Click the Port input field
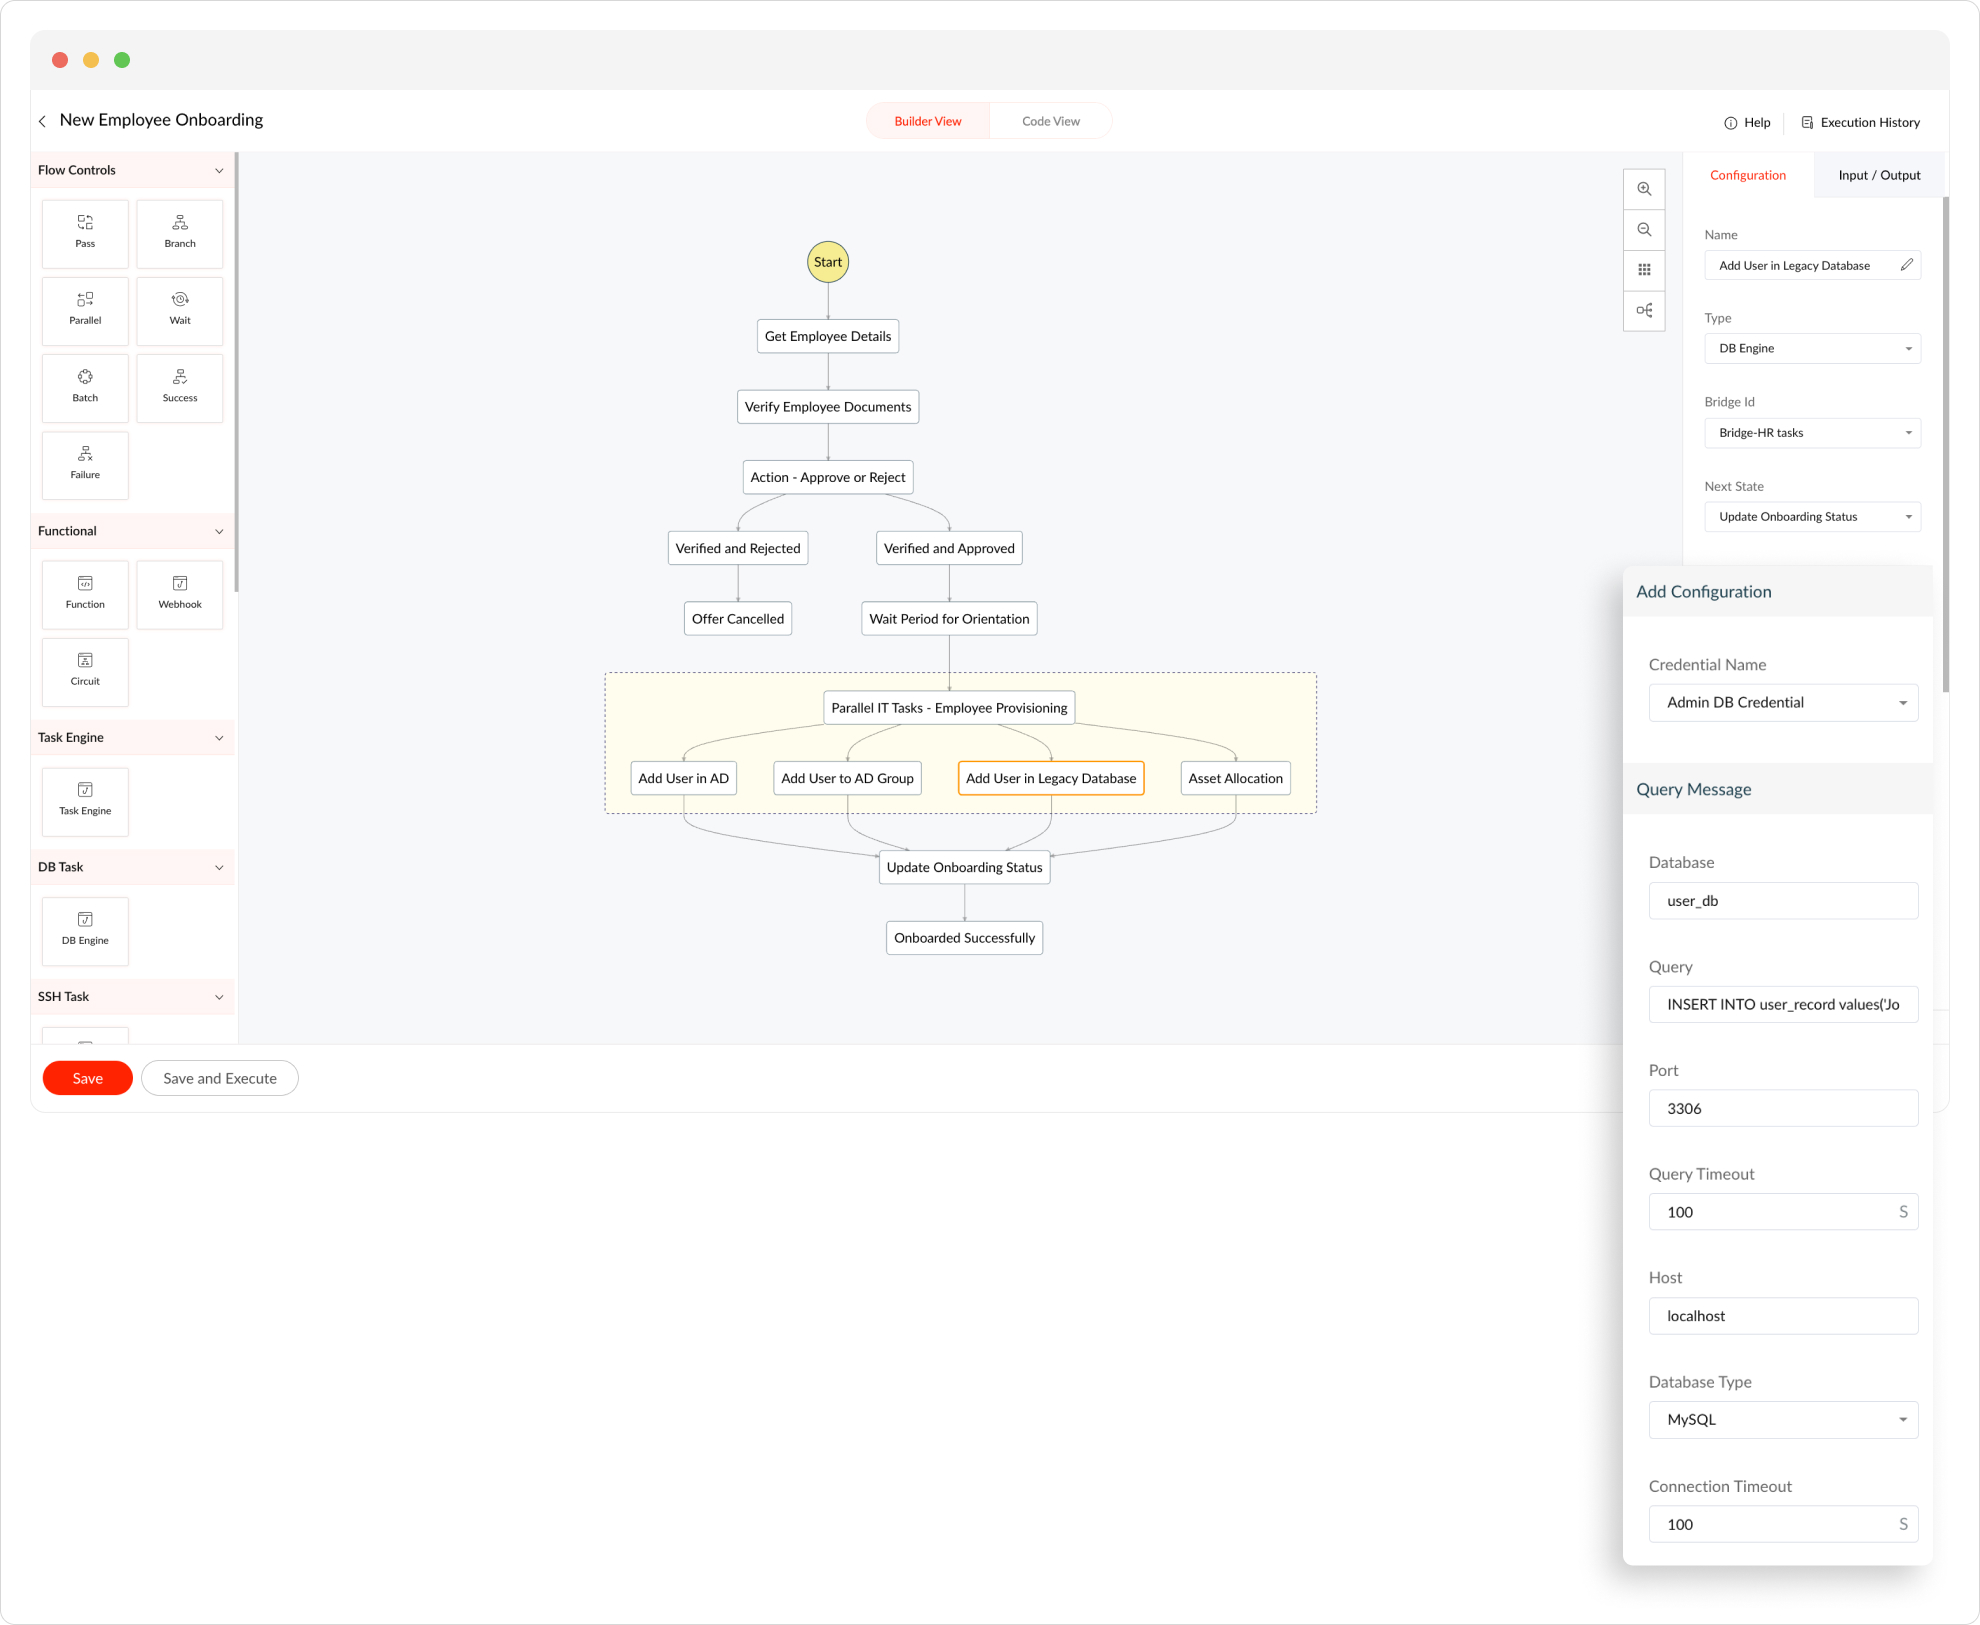 [1783, 1108]
